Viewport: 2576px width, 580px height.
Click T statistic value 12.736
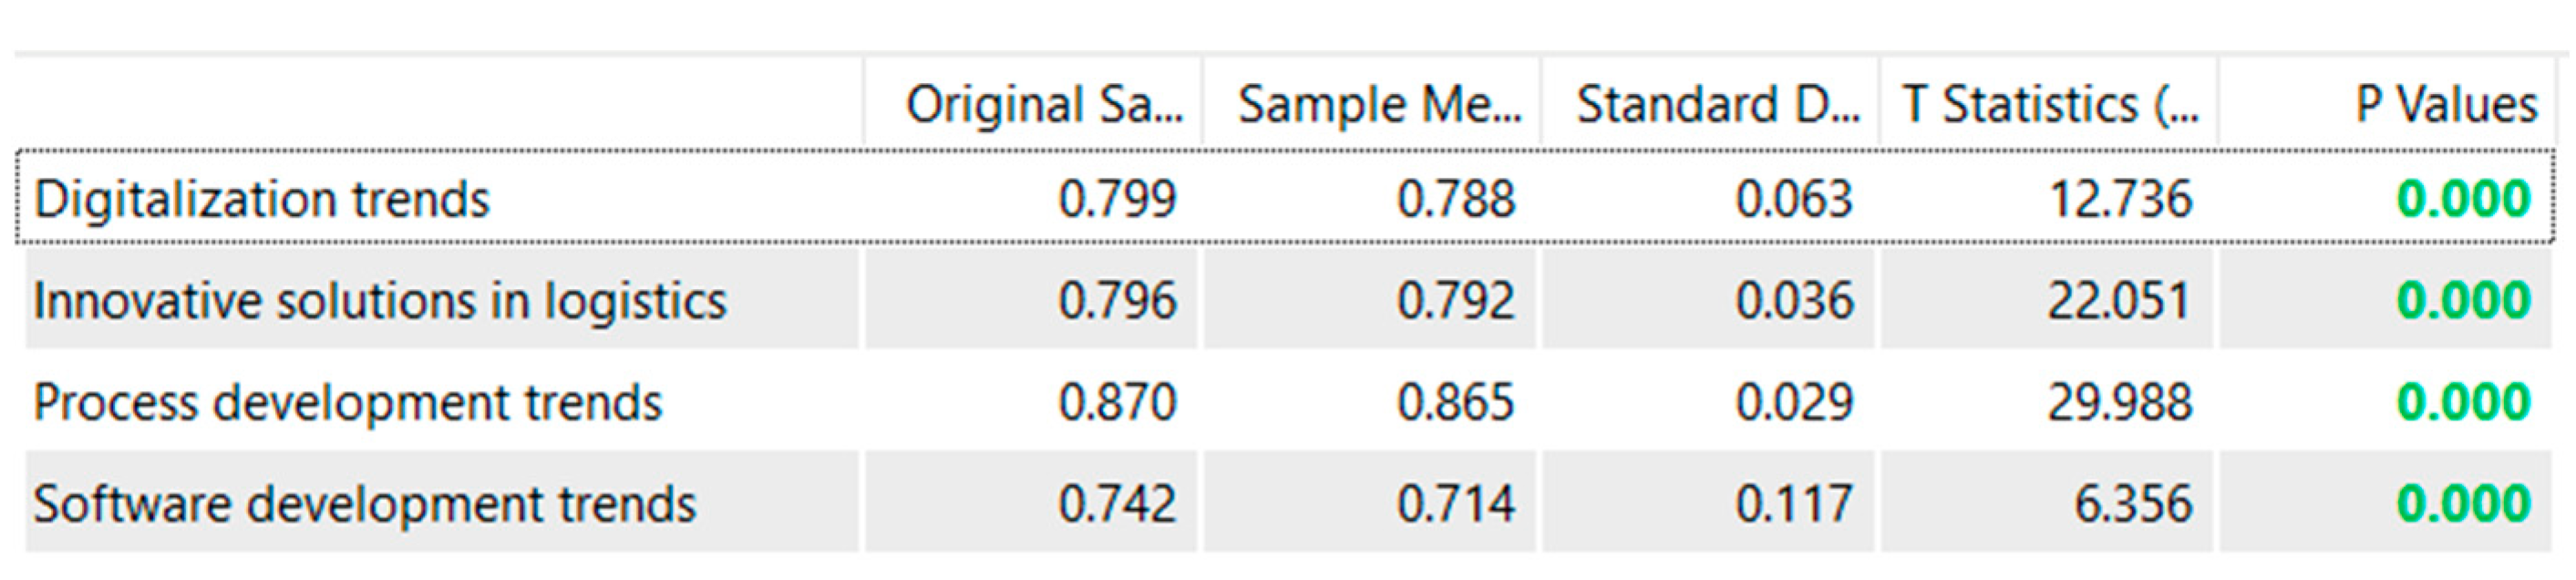(2120, 199)
